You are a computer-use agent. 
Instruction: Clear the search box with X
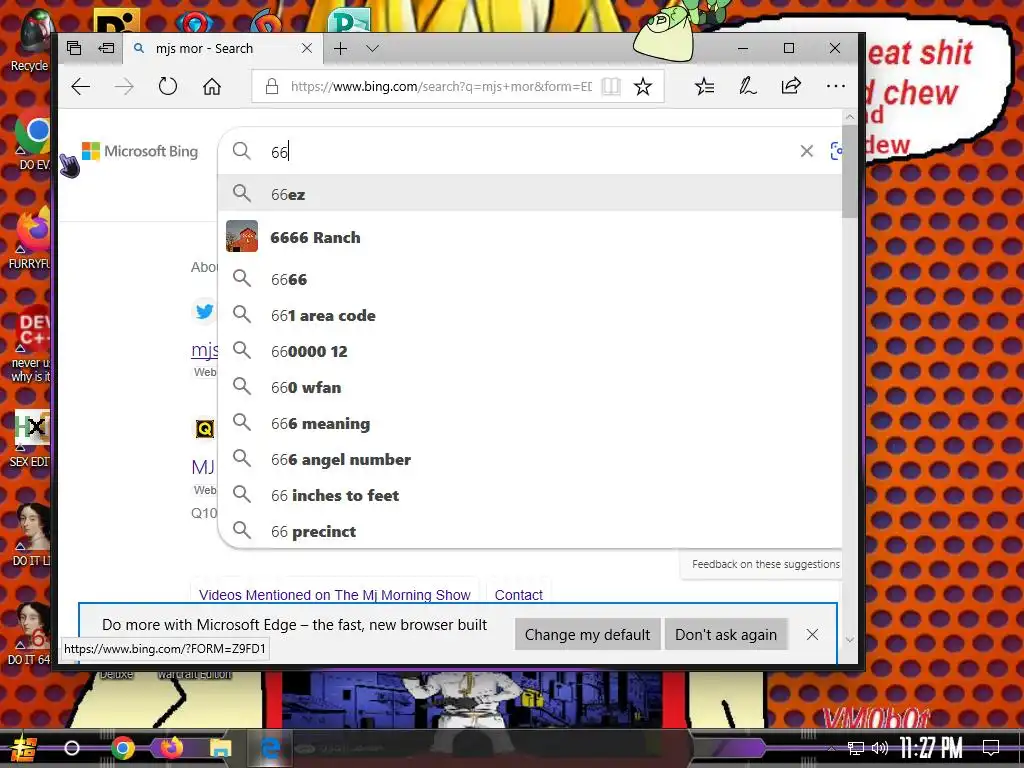coord(807,152)
